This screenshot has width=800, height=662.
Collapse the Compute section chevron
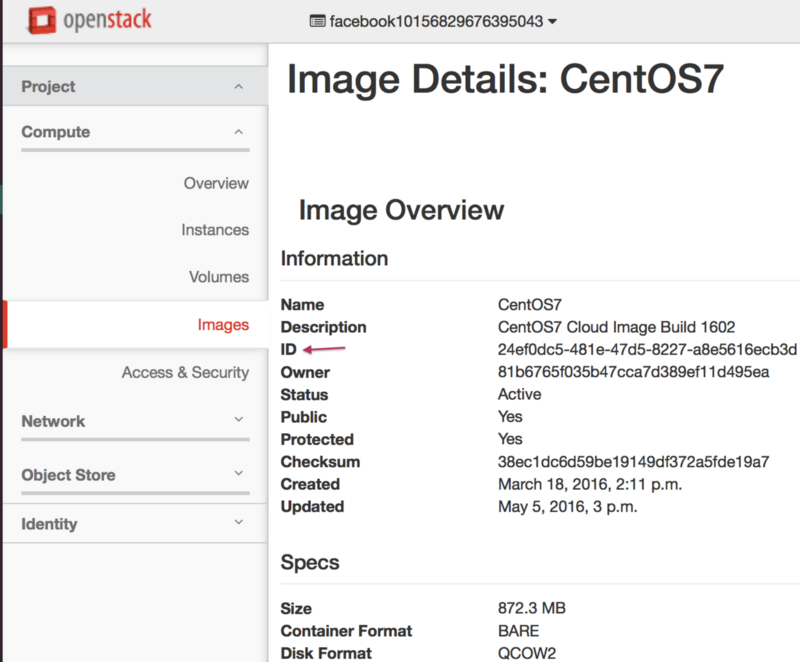tap(238, 132)
